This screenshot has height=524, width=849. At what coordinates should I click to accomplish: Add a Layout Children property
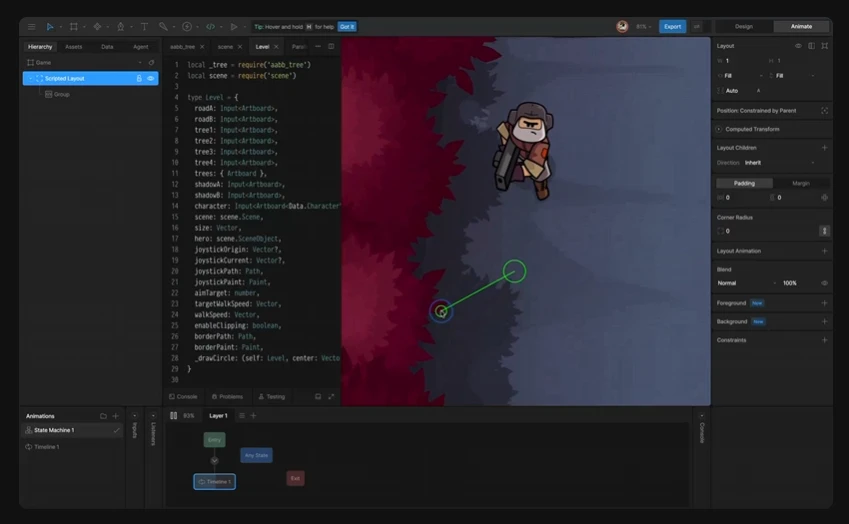pos(824,148)
